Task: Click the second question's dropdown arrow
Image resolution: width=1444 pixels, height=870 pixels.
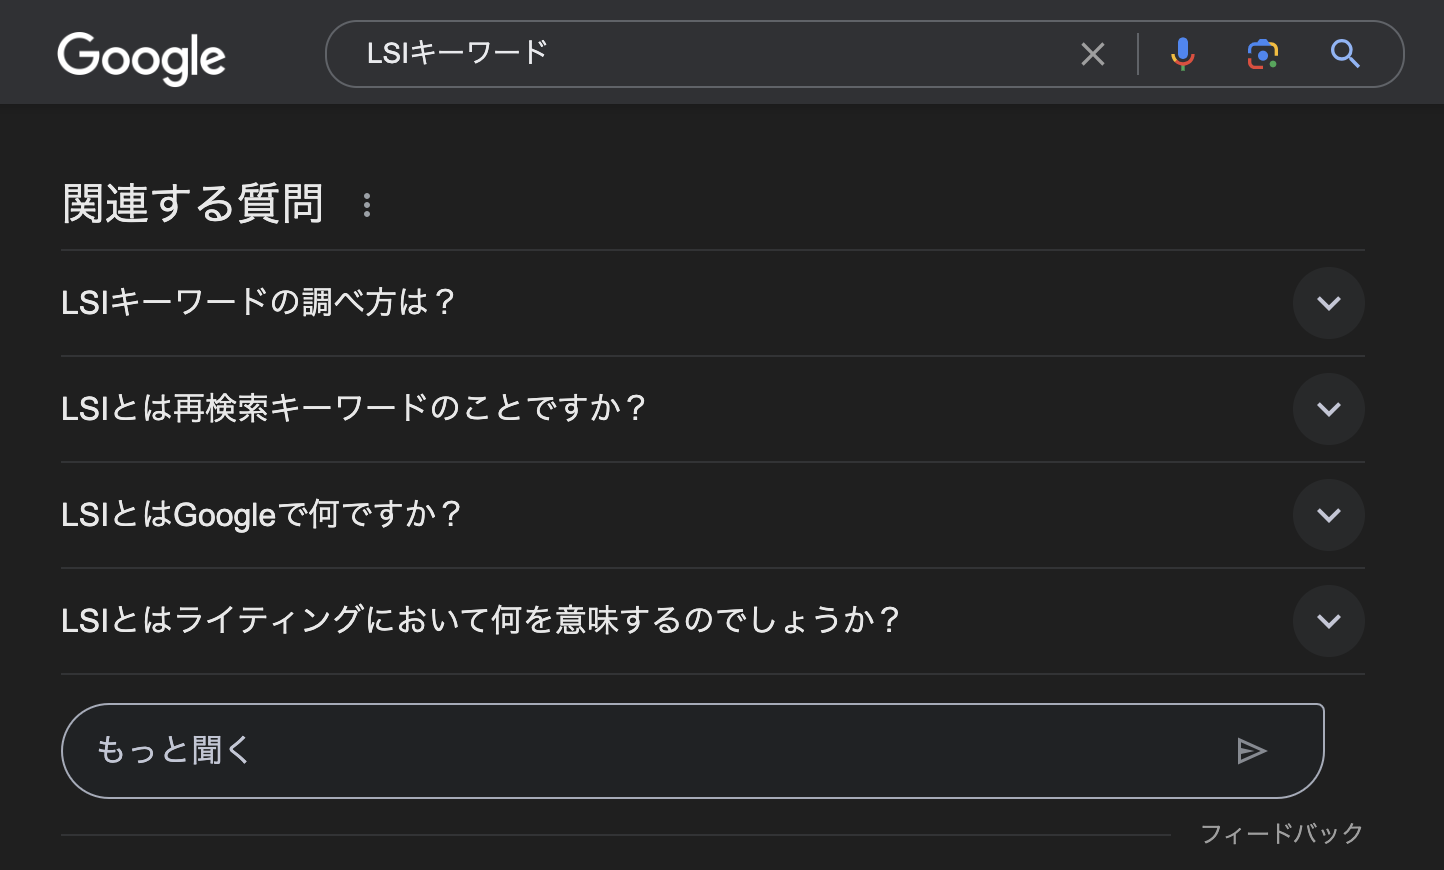Action: pos(1329,409)
